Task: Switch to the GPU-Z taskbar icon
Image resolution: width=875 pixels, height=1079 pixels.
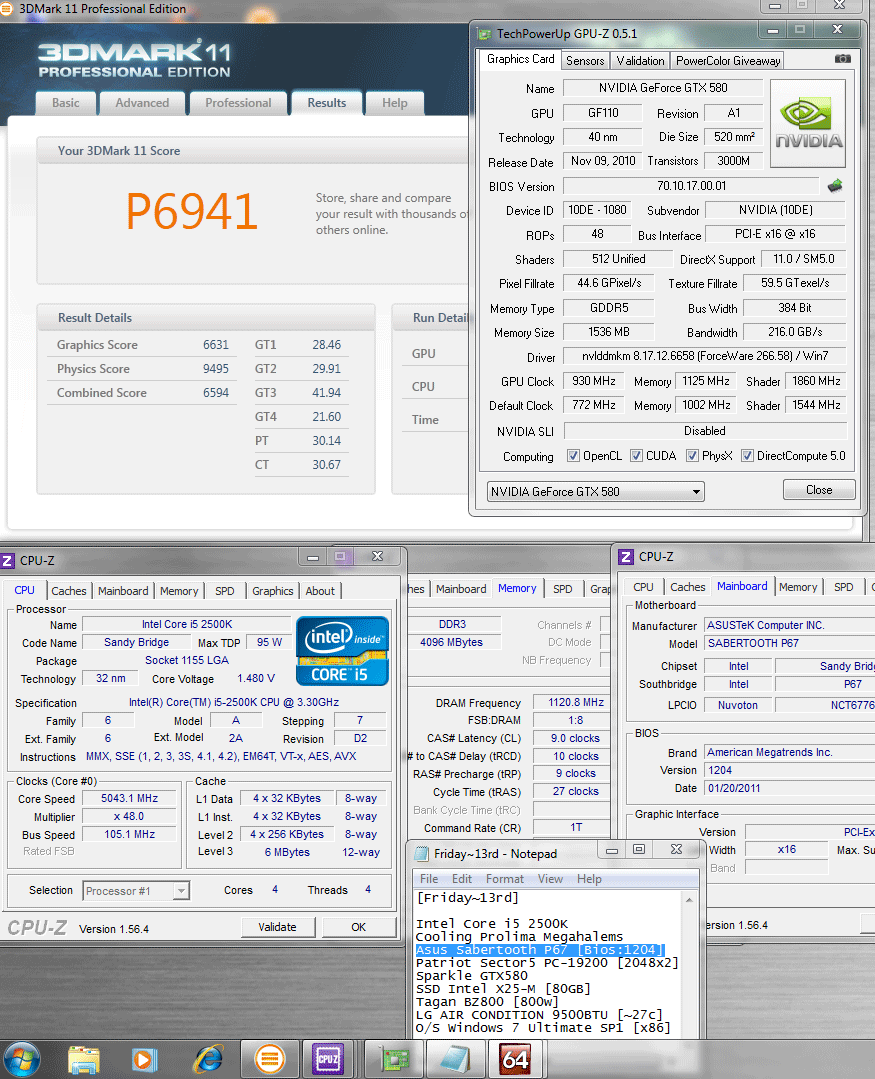Action: pos(395,1060)
